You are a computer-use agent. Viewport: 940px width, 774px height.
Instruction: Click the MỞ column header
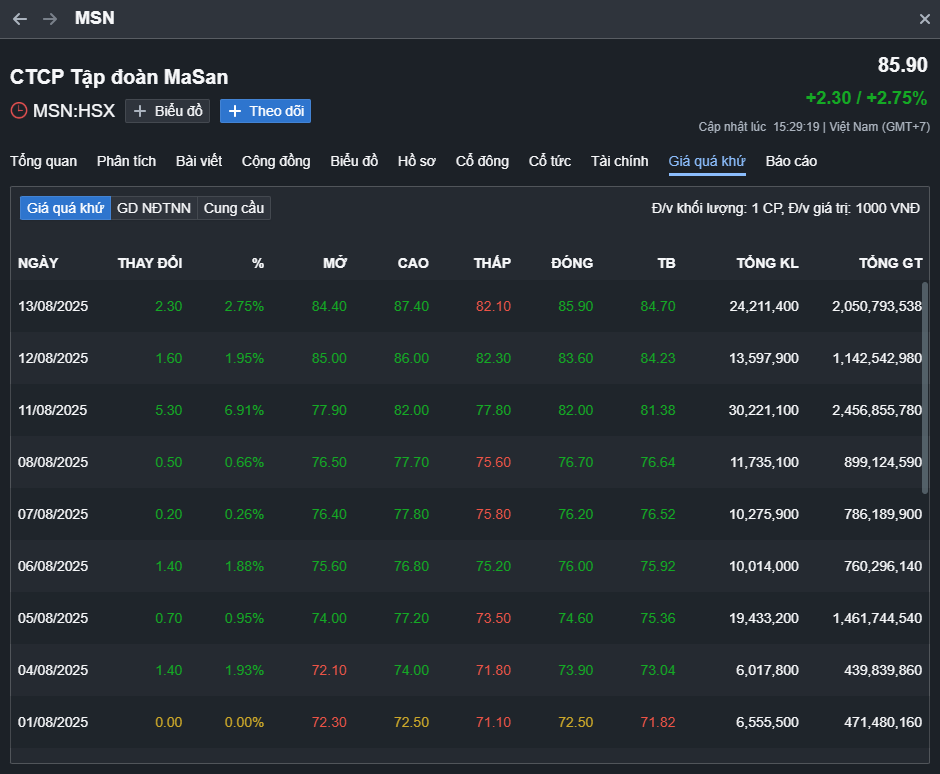335,263
